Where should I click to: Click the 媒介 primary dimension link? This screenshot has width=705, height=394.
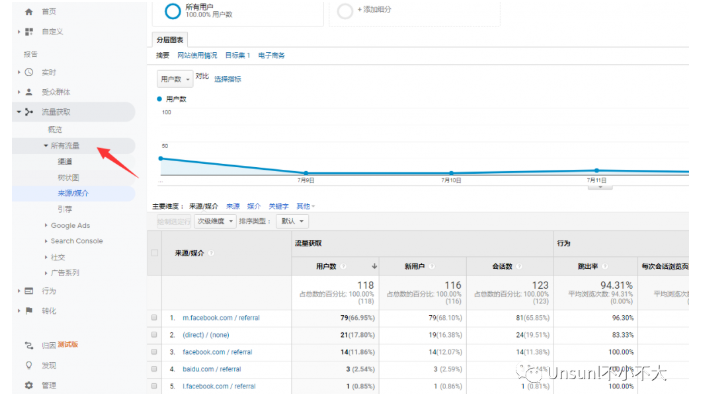point(254,206)
